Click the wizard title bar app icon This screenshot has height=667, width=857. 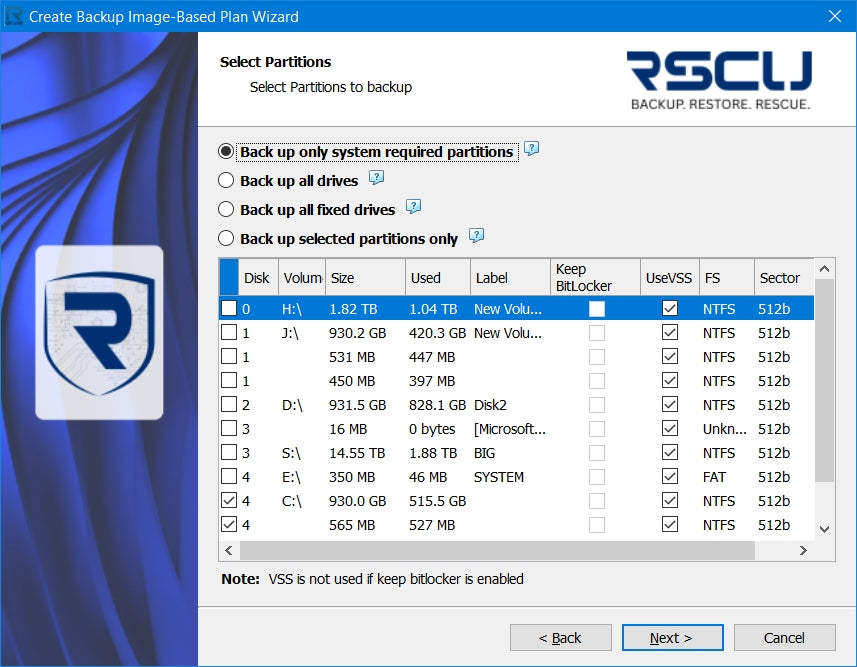coord(16,16)
